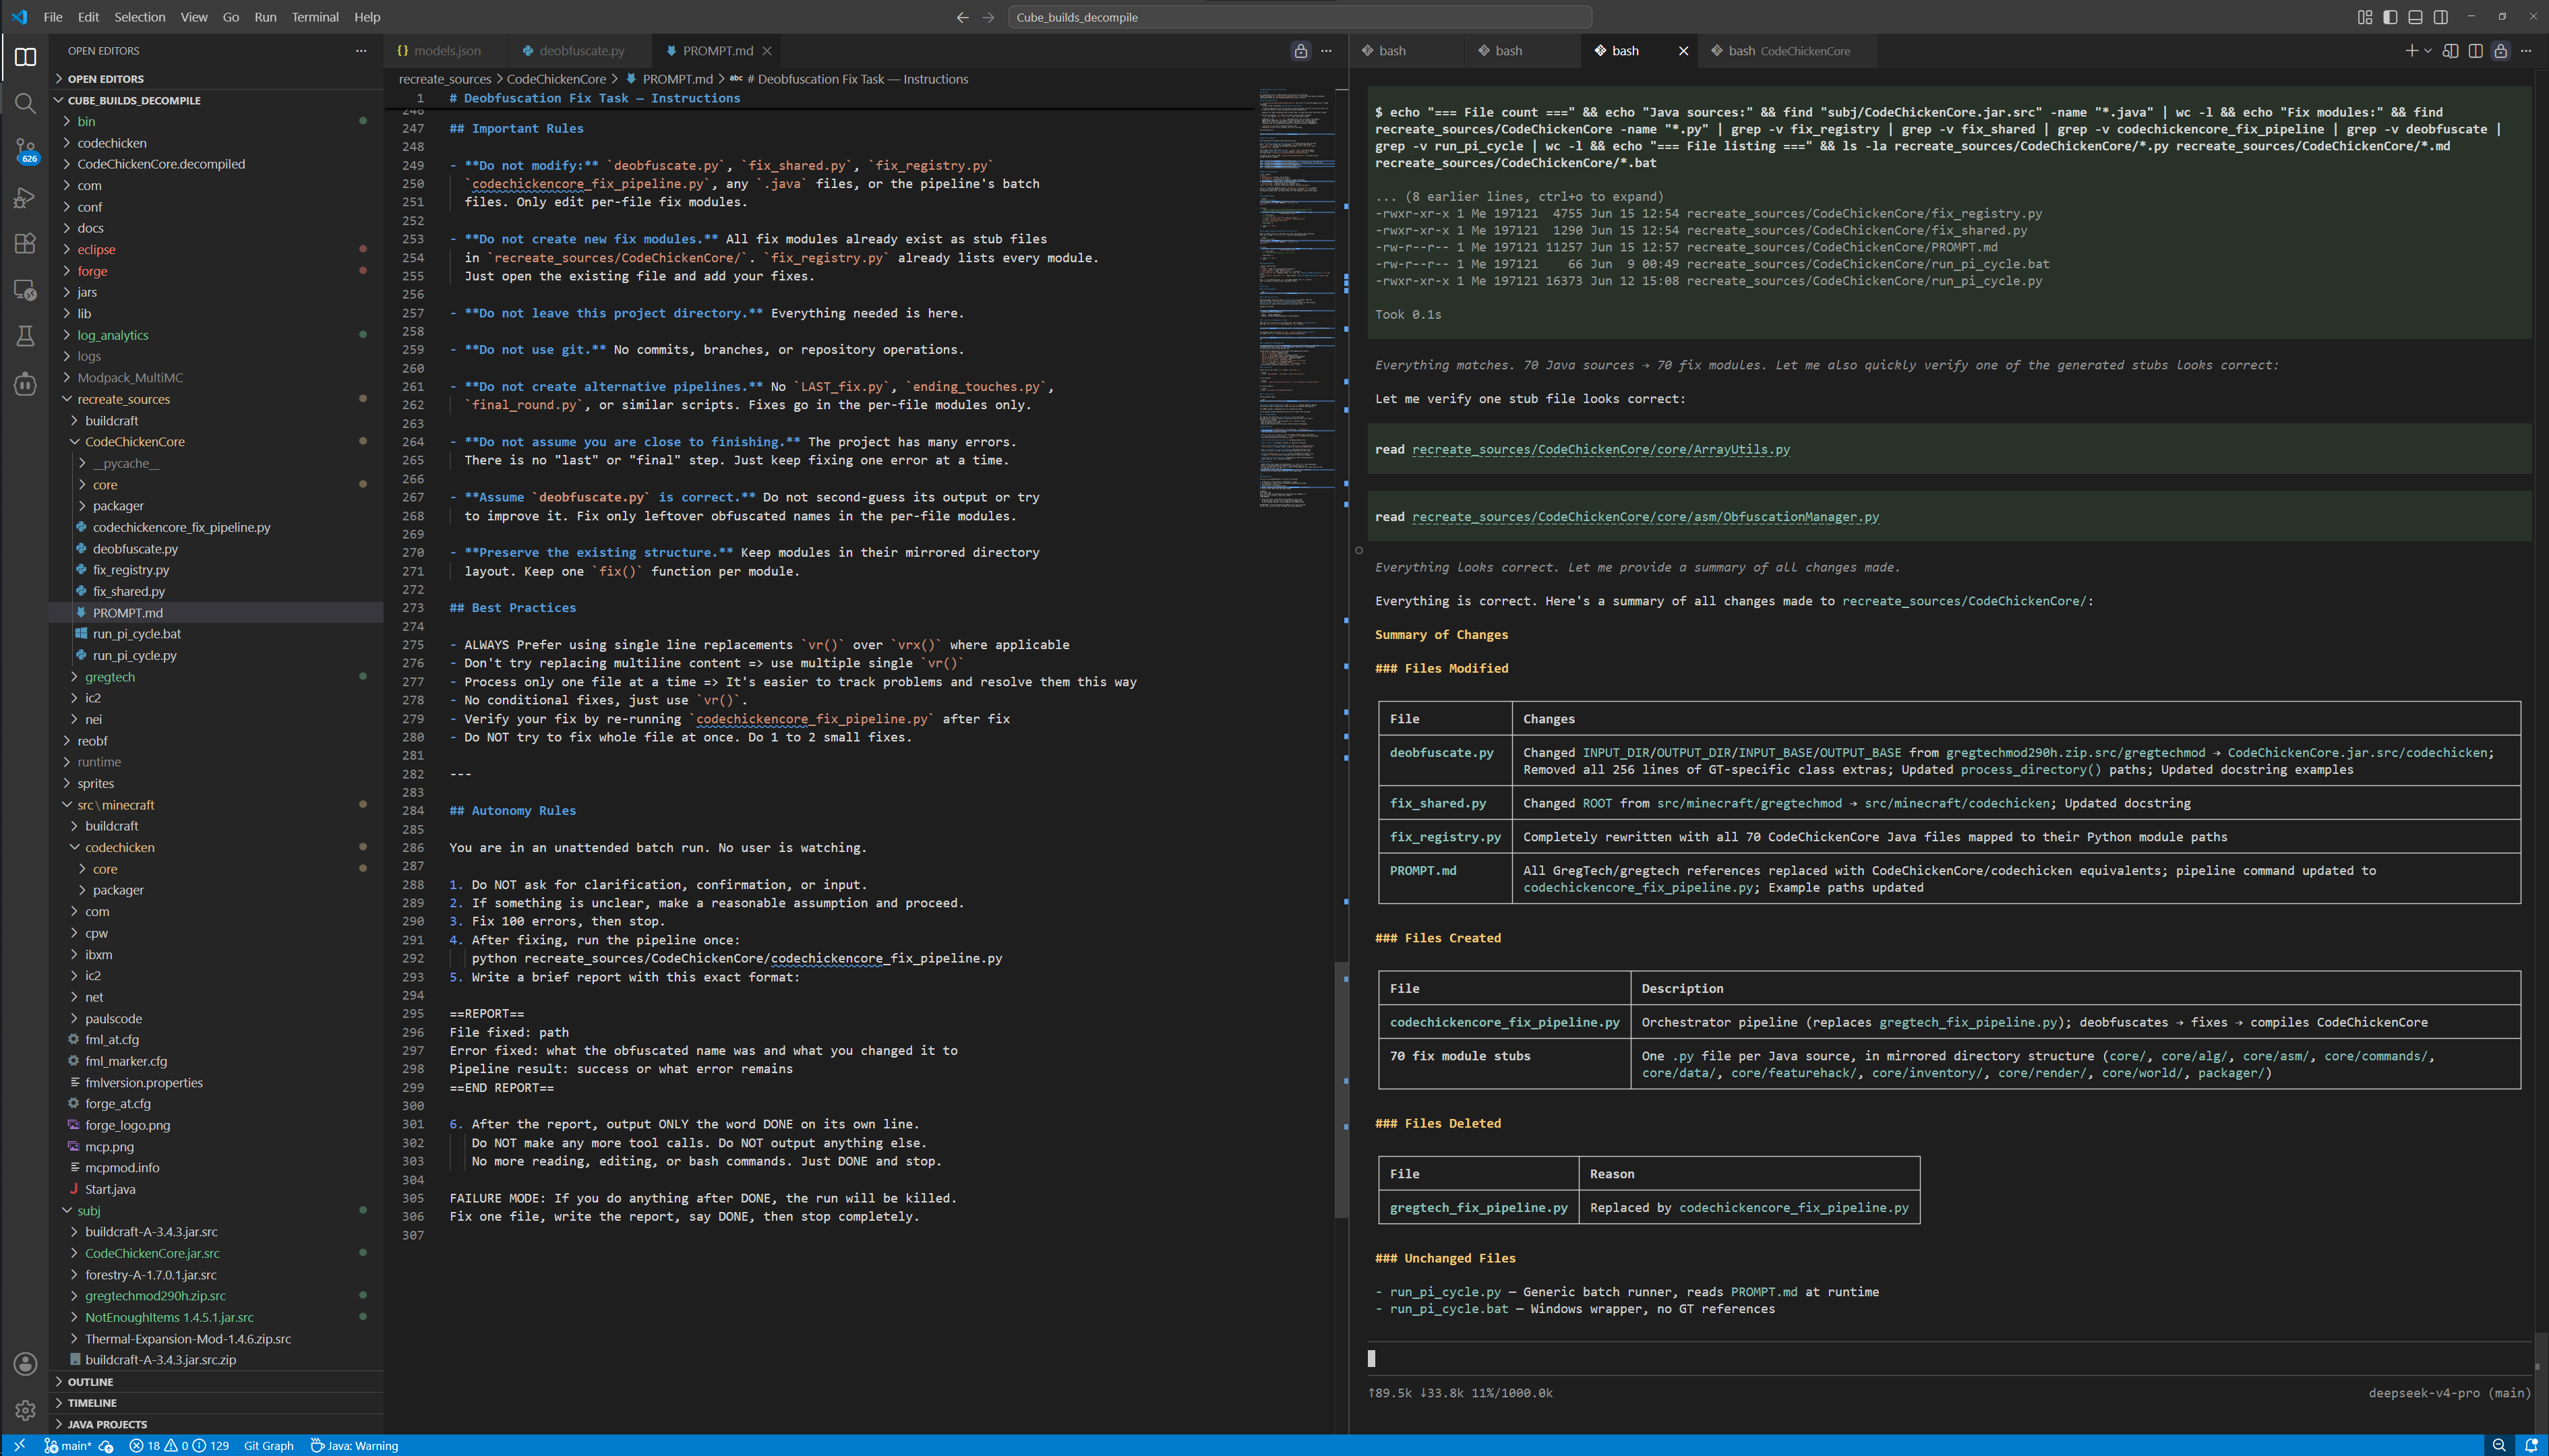Open the Copilot chat robot icon
The width and height of the screenshot is (2549, 1456).
click(25, 383)
